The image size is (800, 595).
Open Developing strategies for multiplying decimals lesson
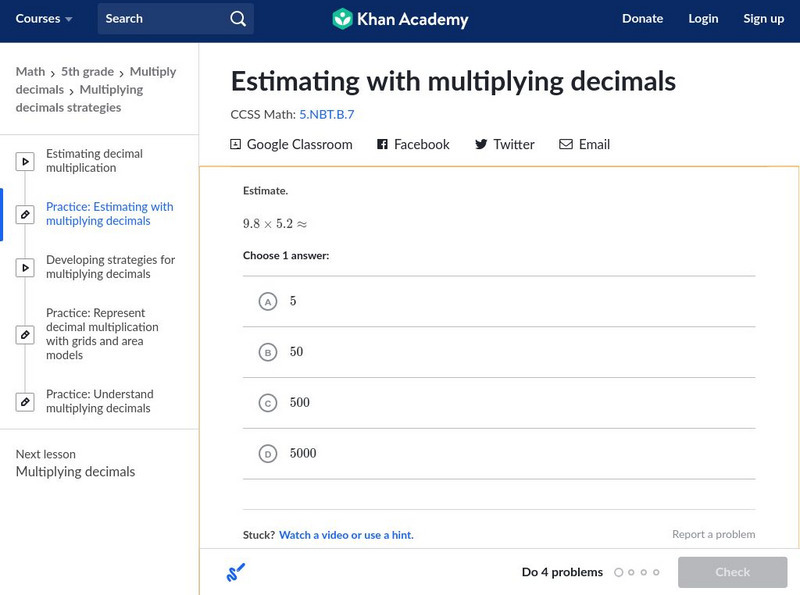coord(110,267)
